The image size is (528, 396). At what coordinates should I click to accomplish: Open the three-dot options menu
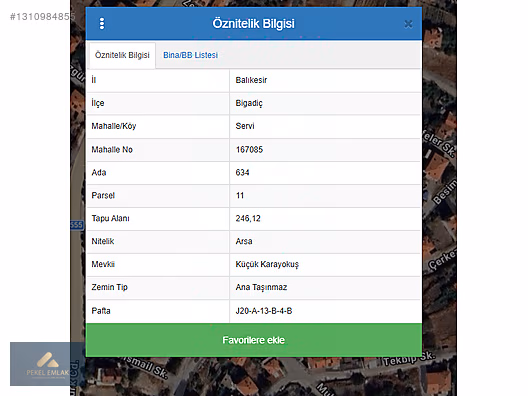(102, 24)
